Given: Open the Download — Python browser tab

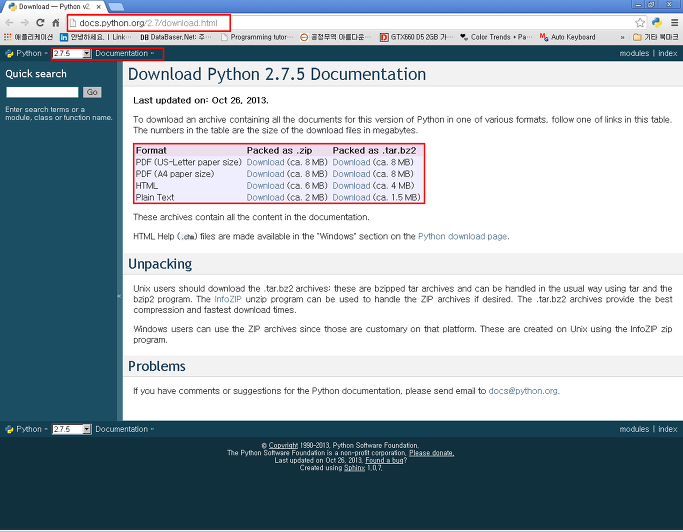Looking at the screenshot, I should coord(54,7).
